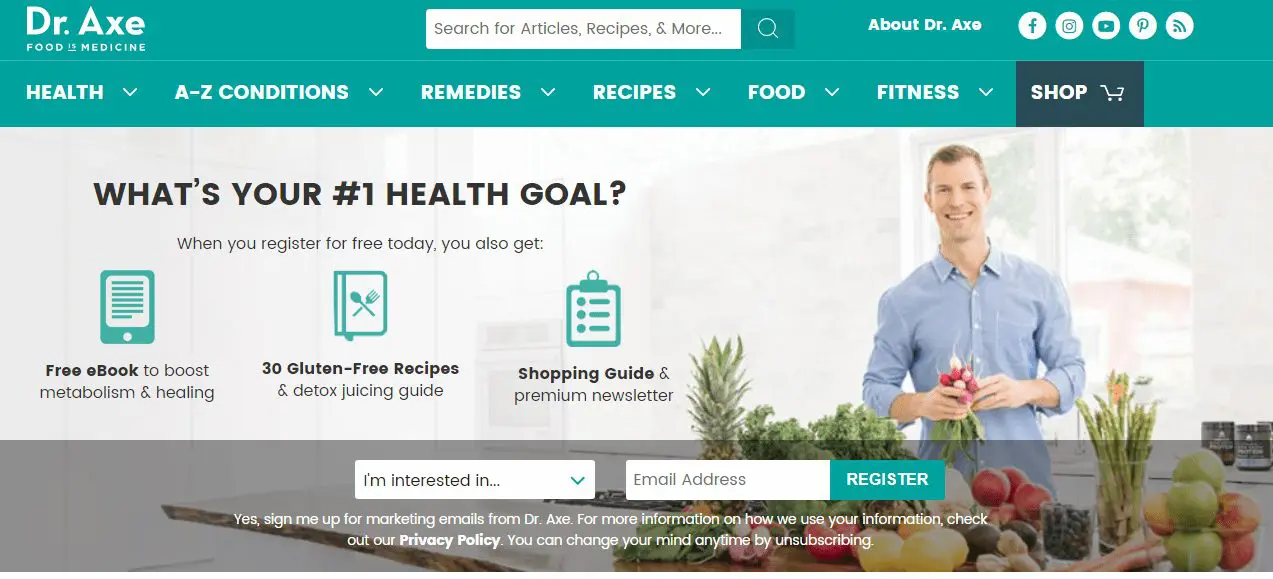Click the search magnifier icon
Screen dimensions: 1273x579
pyautogui.click(x=768, y=29)
